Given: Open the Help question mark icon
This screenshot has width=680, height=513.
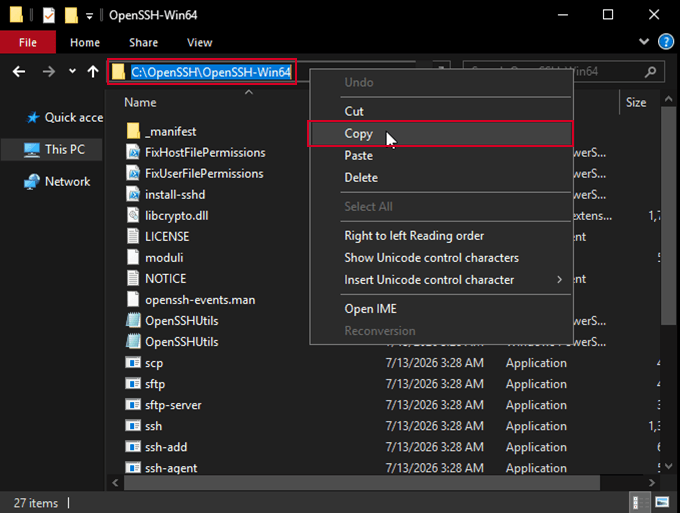Looking at the screenshot, I should 666,42.
